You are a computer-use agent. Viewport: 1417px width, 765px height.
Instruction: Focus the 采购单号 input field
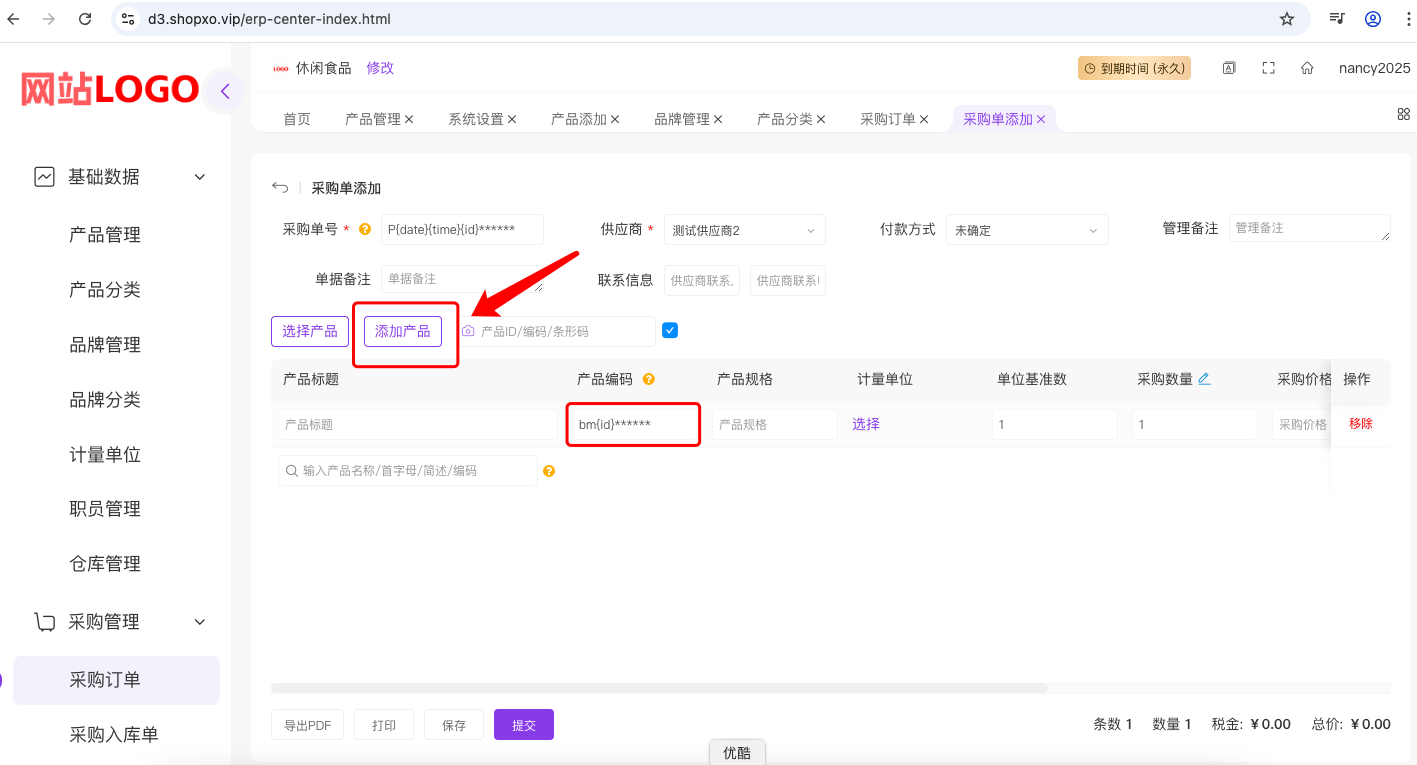point(462,229)
